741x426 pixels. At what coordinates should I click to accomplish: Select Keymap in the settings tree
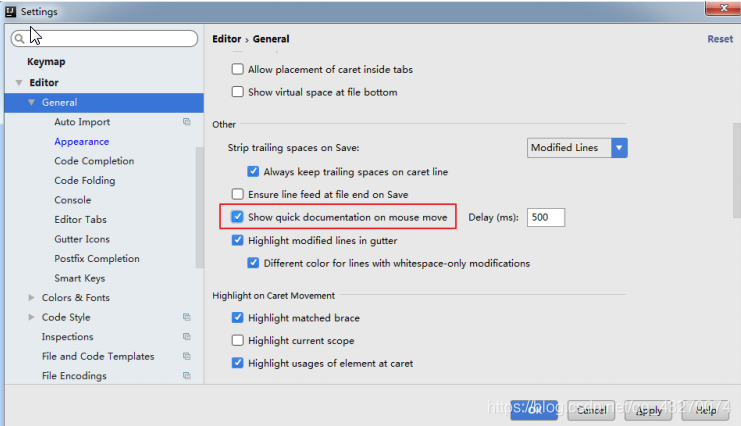click(x=46, y=62)
